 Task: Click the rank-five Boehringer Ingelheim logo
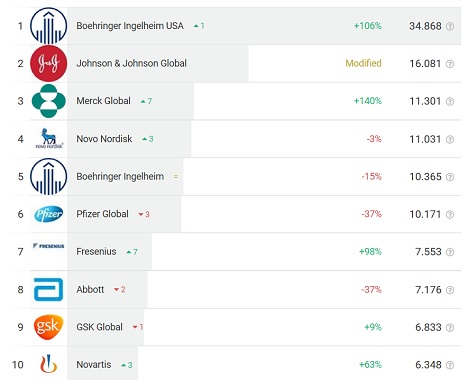[49, 176]
